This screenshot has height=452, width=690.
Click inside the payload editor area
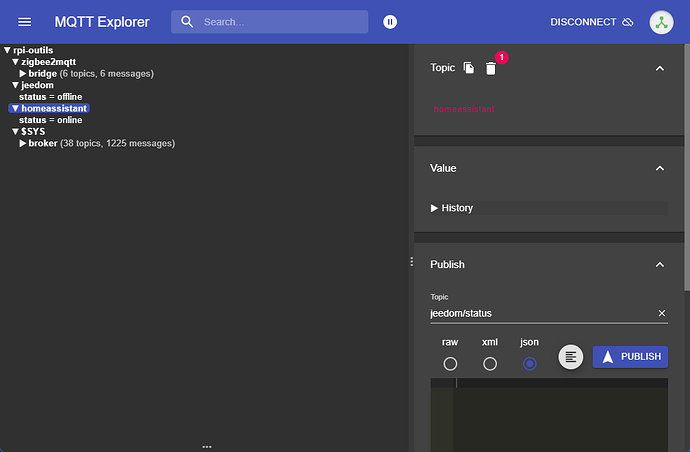[x=549, y=415]
